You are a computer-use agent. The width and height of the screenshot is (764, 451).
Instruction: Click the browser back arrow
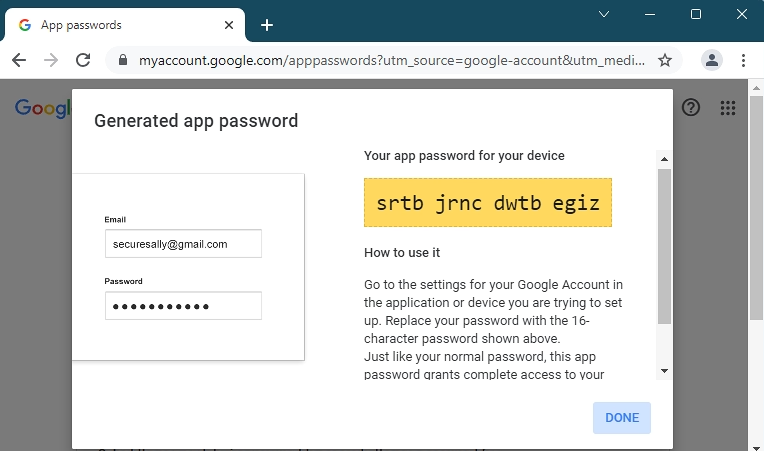point(19,60)
